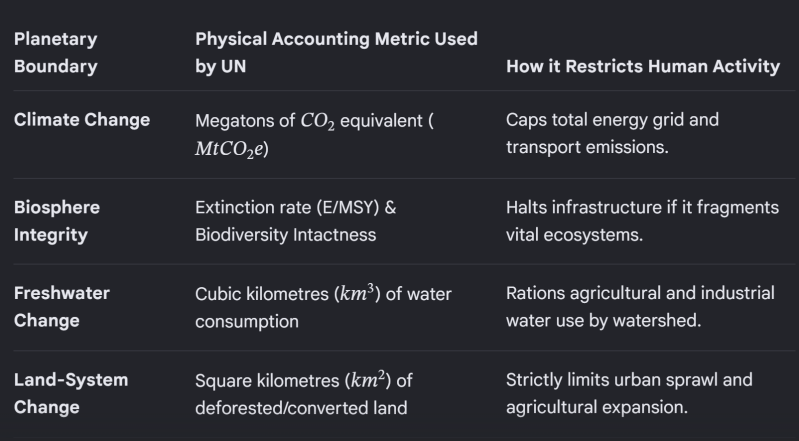Click the MtCO2e formula text
799x441 pixels.
[x=232, y=149]
